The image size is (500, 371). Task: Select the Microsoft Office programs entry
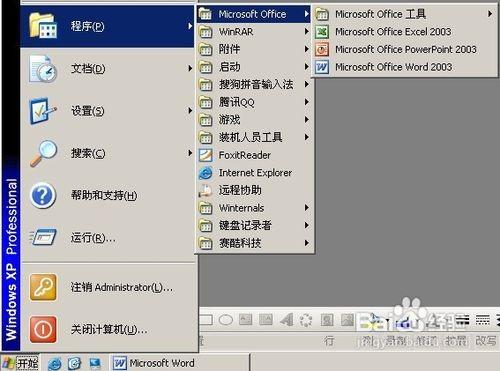[254, 14]
